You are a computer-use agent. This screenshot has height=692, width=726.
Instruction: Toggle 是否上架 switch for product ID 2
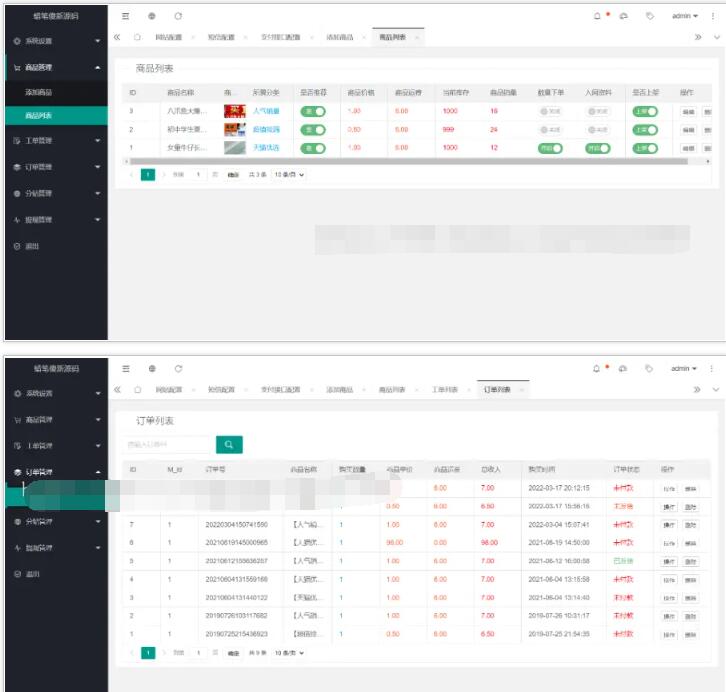pyautogui.click(x=646, y=130)
